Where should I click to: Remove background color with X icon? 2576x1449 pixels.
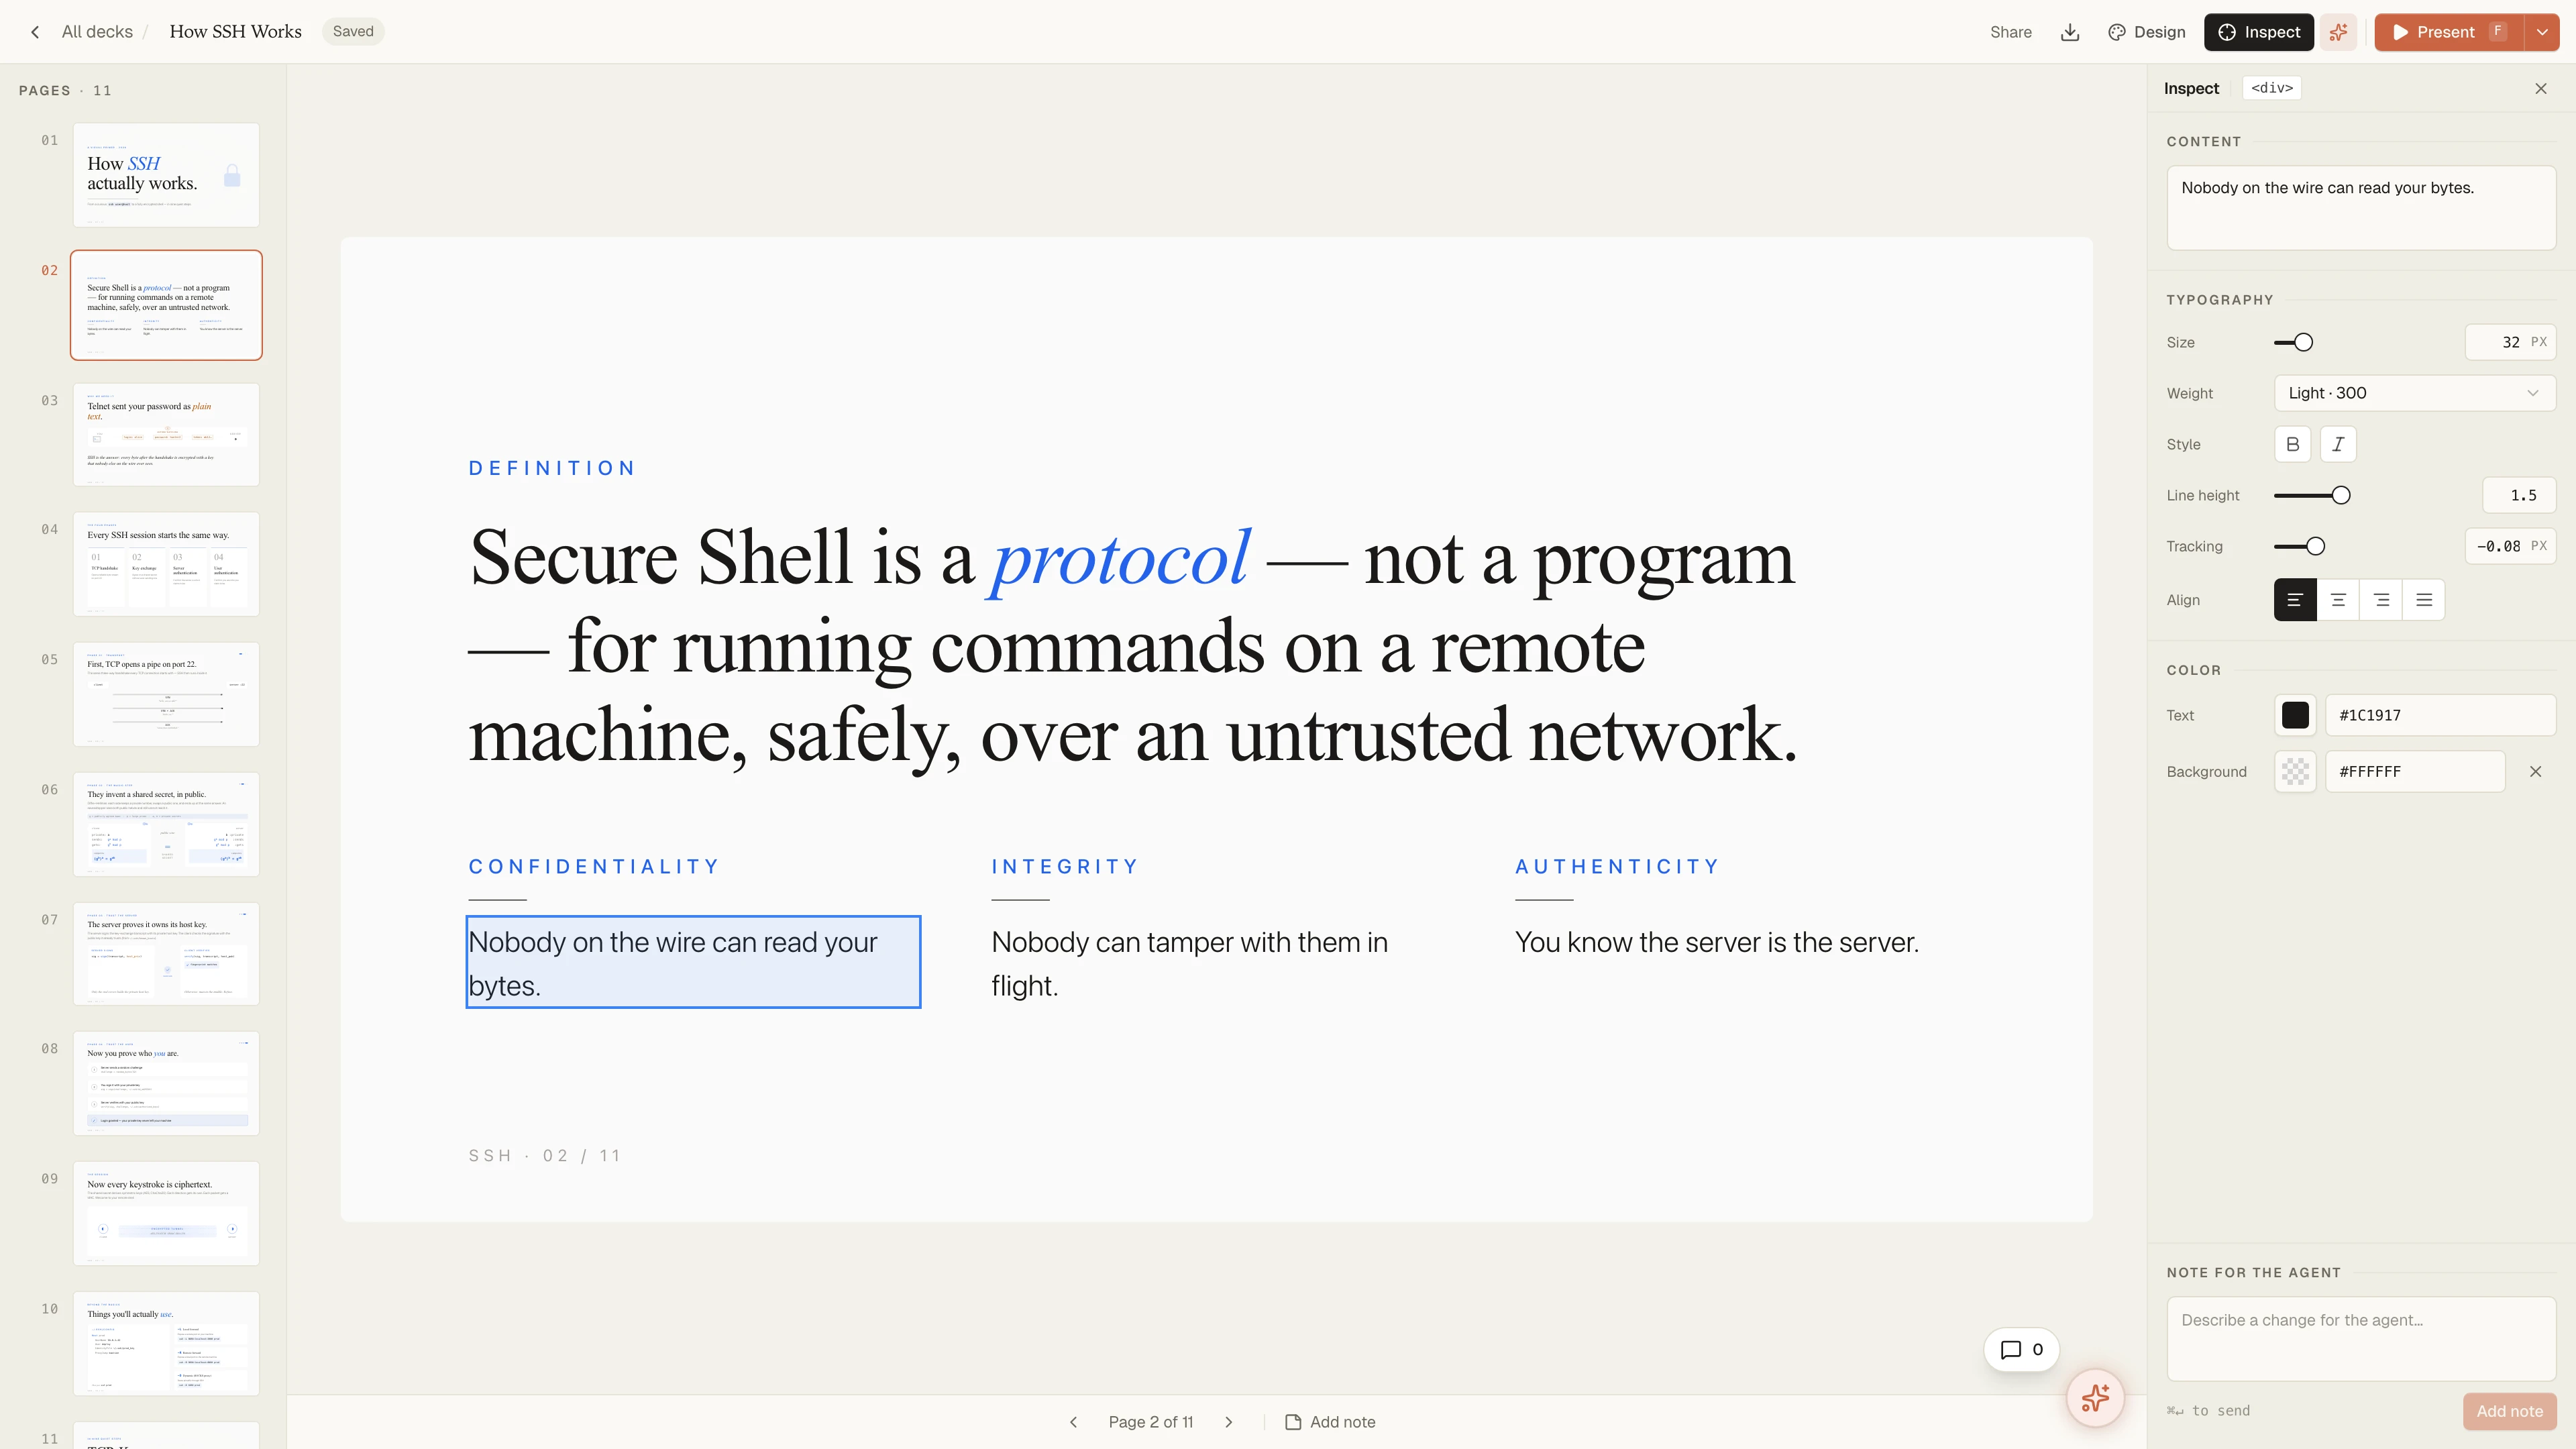[2535, 772]
